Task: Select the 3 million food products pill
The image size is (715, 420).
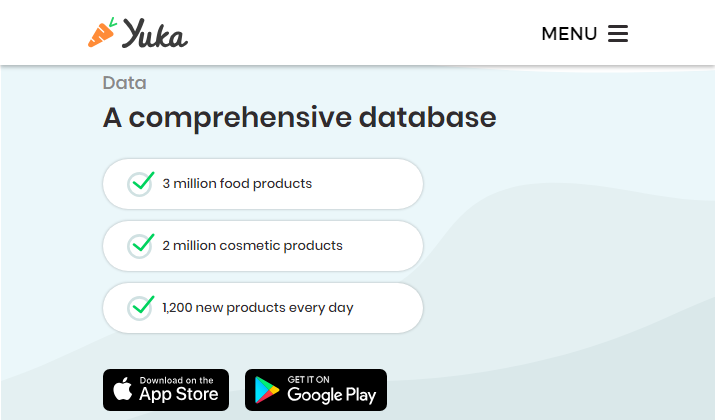Action: click(x=263, y=184)
